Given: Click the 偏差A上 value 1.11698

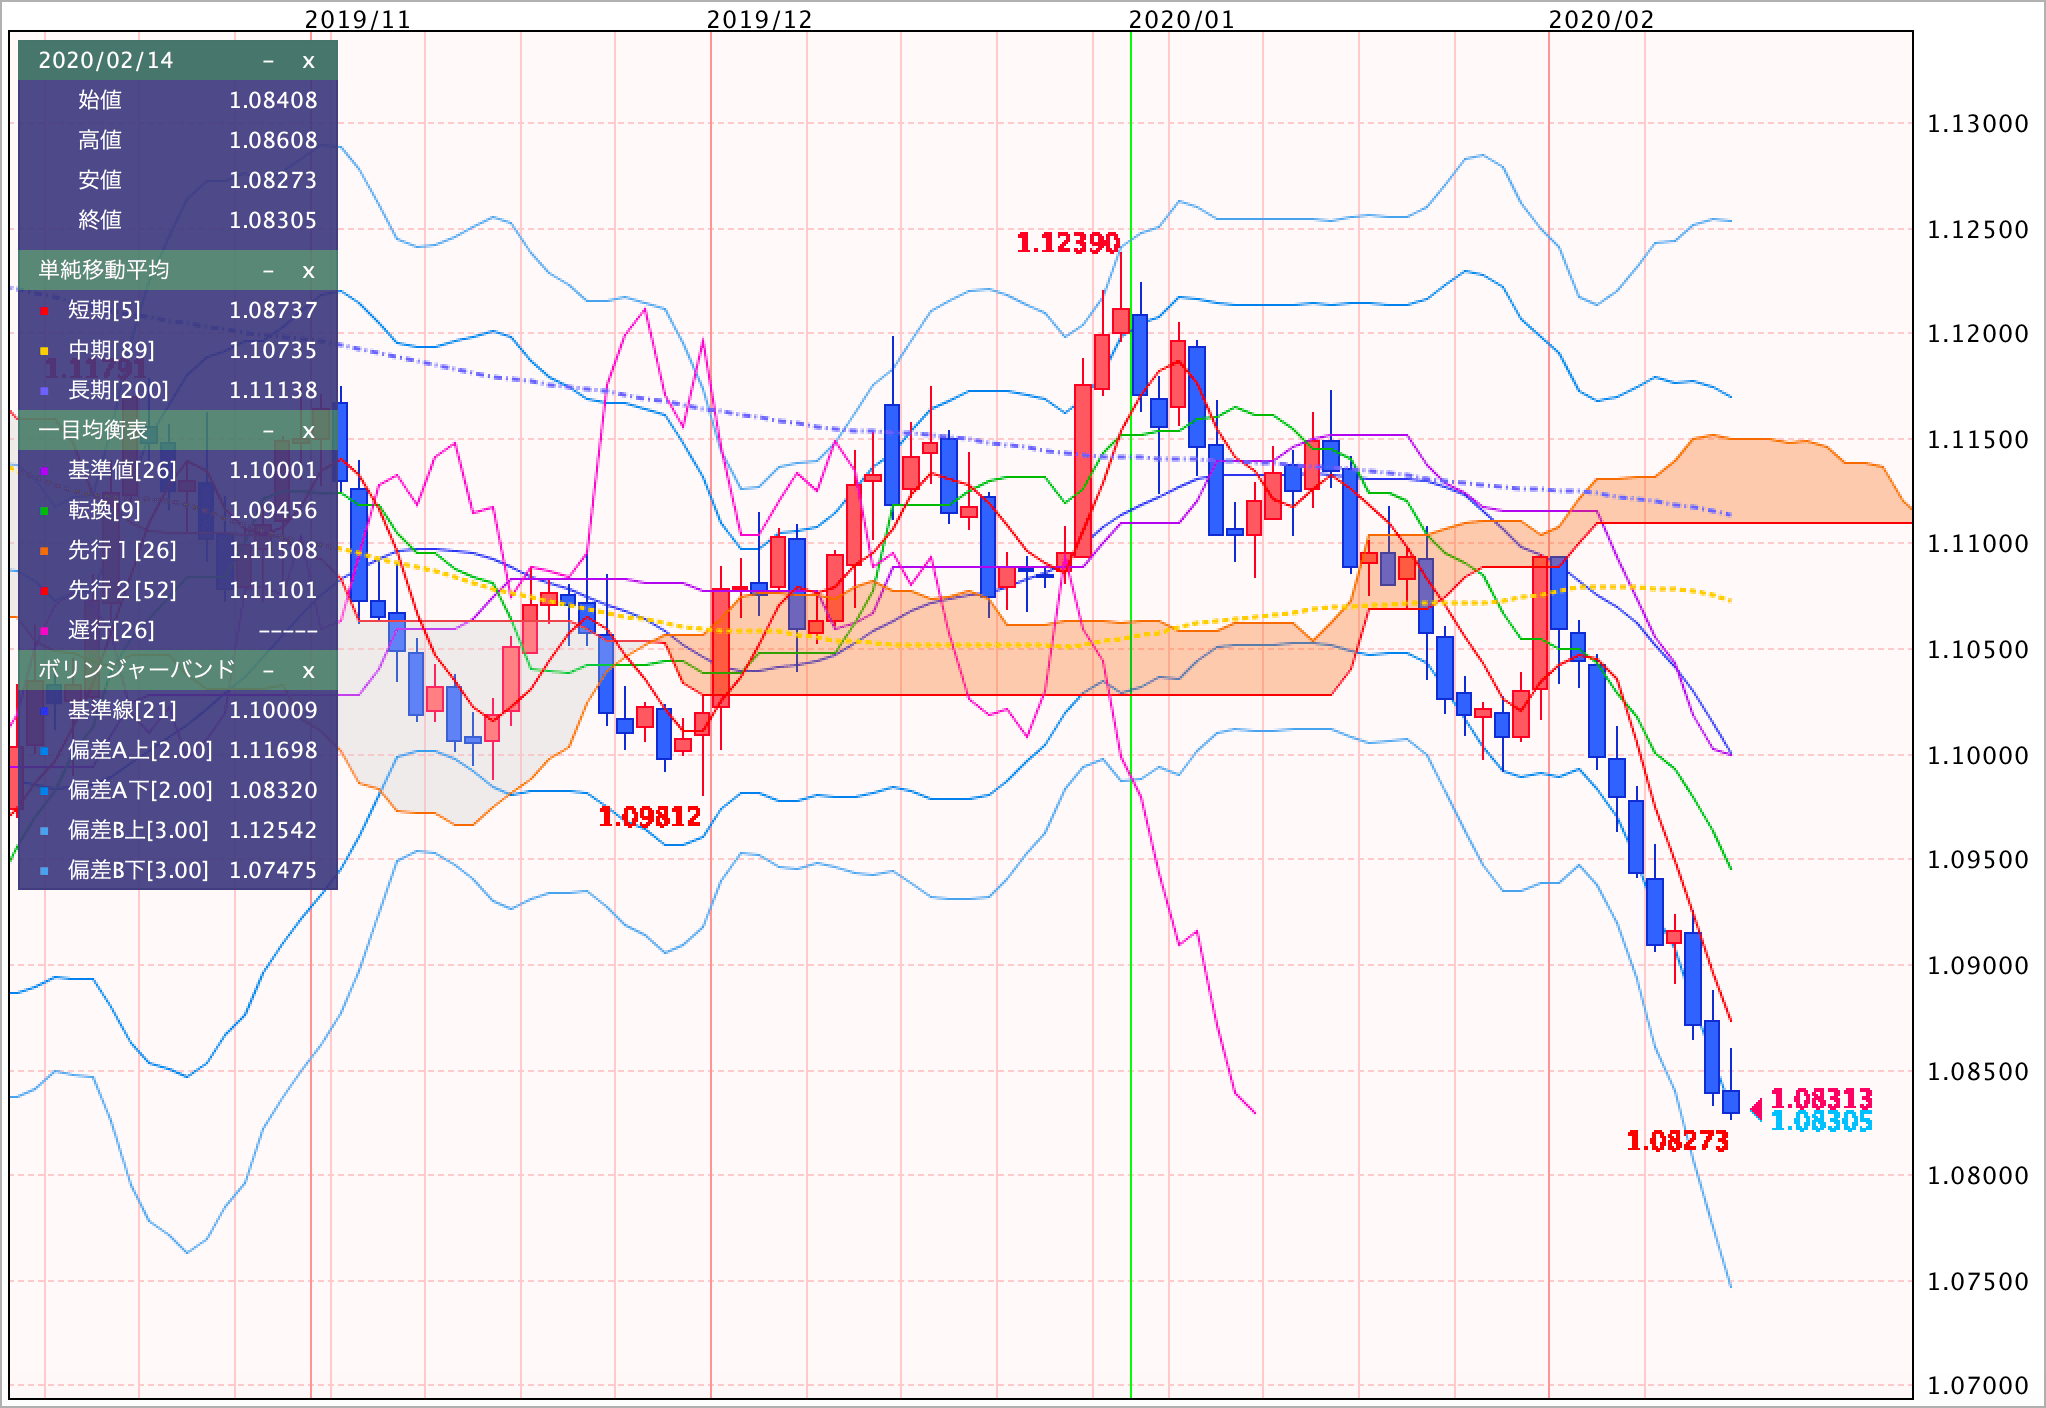Looking at the screenshot, I should point(273,751).
